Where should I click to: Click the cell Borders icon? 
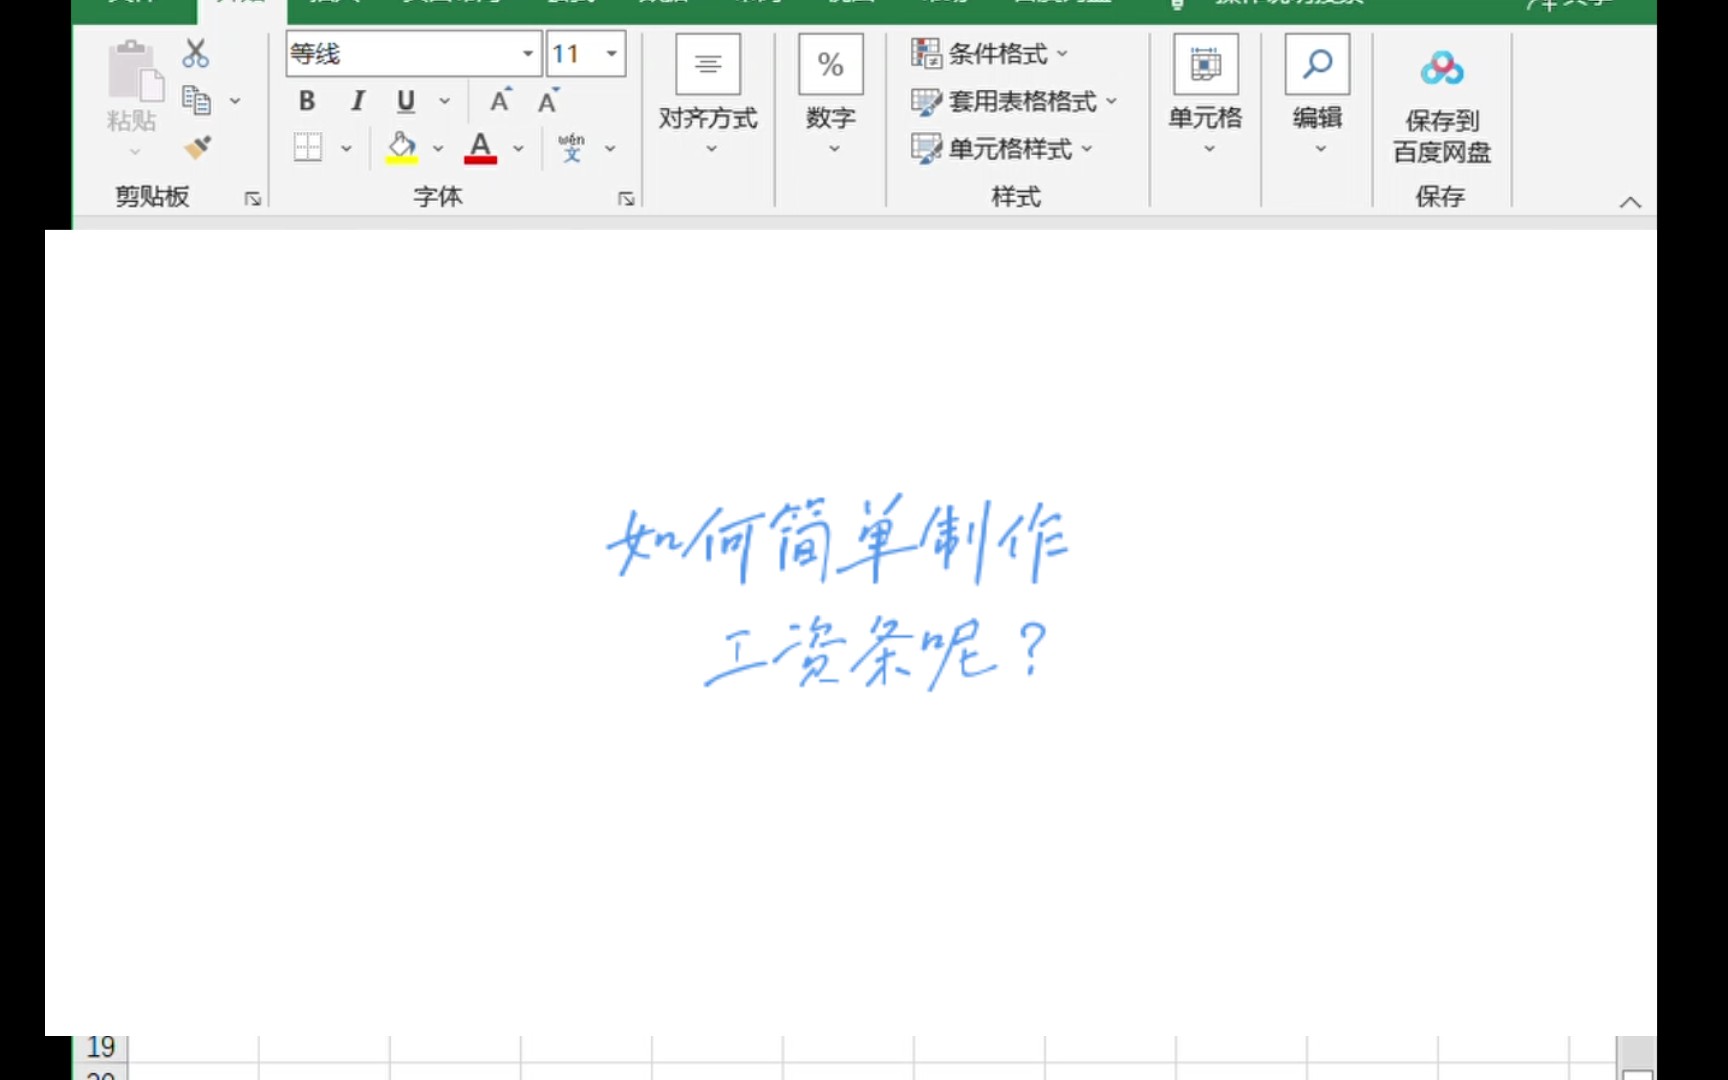pyautogui.click(x=308, y=148)
